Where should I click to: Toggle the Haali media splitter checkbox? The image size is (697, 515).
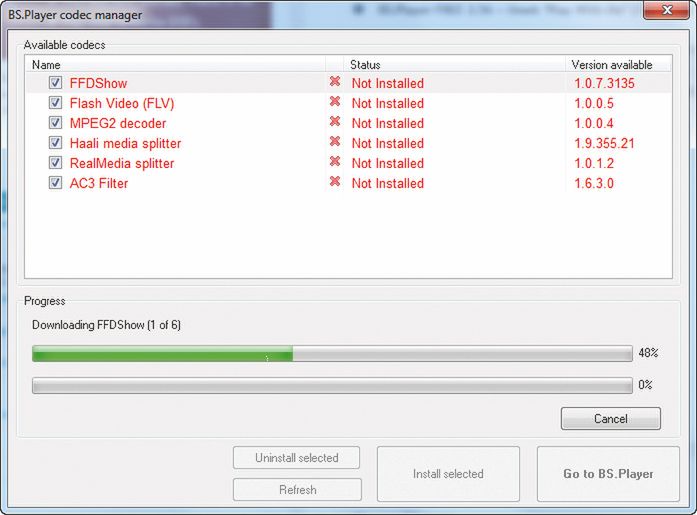click(55, 143)
